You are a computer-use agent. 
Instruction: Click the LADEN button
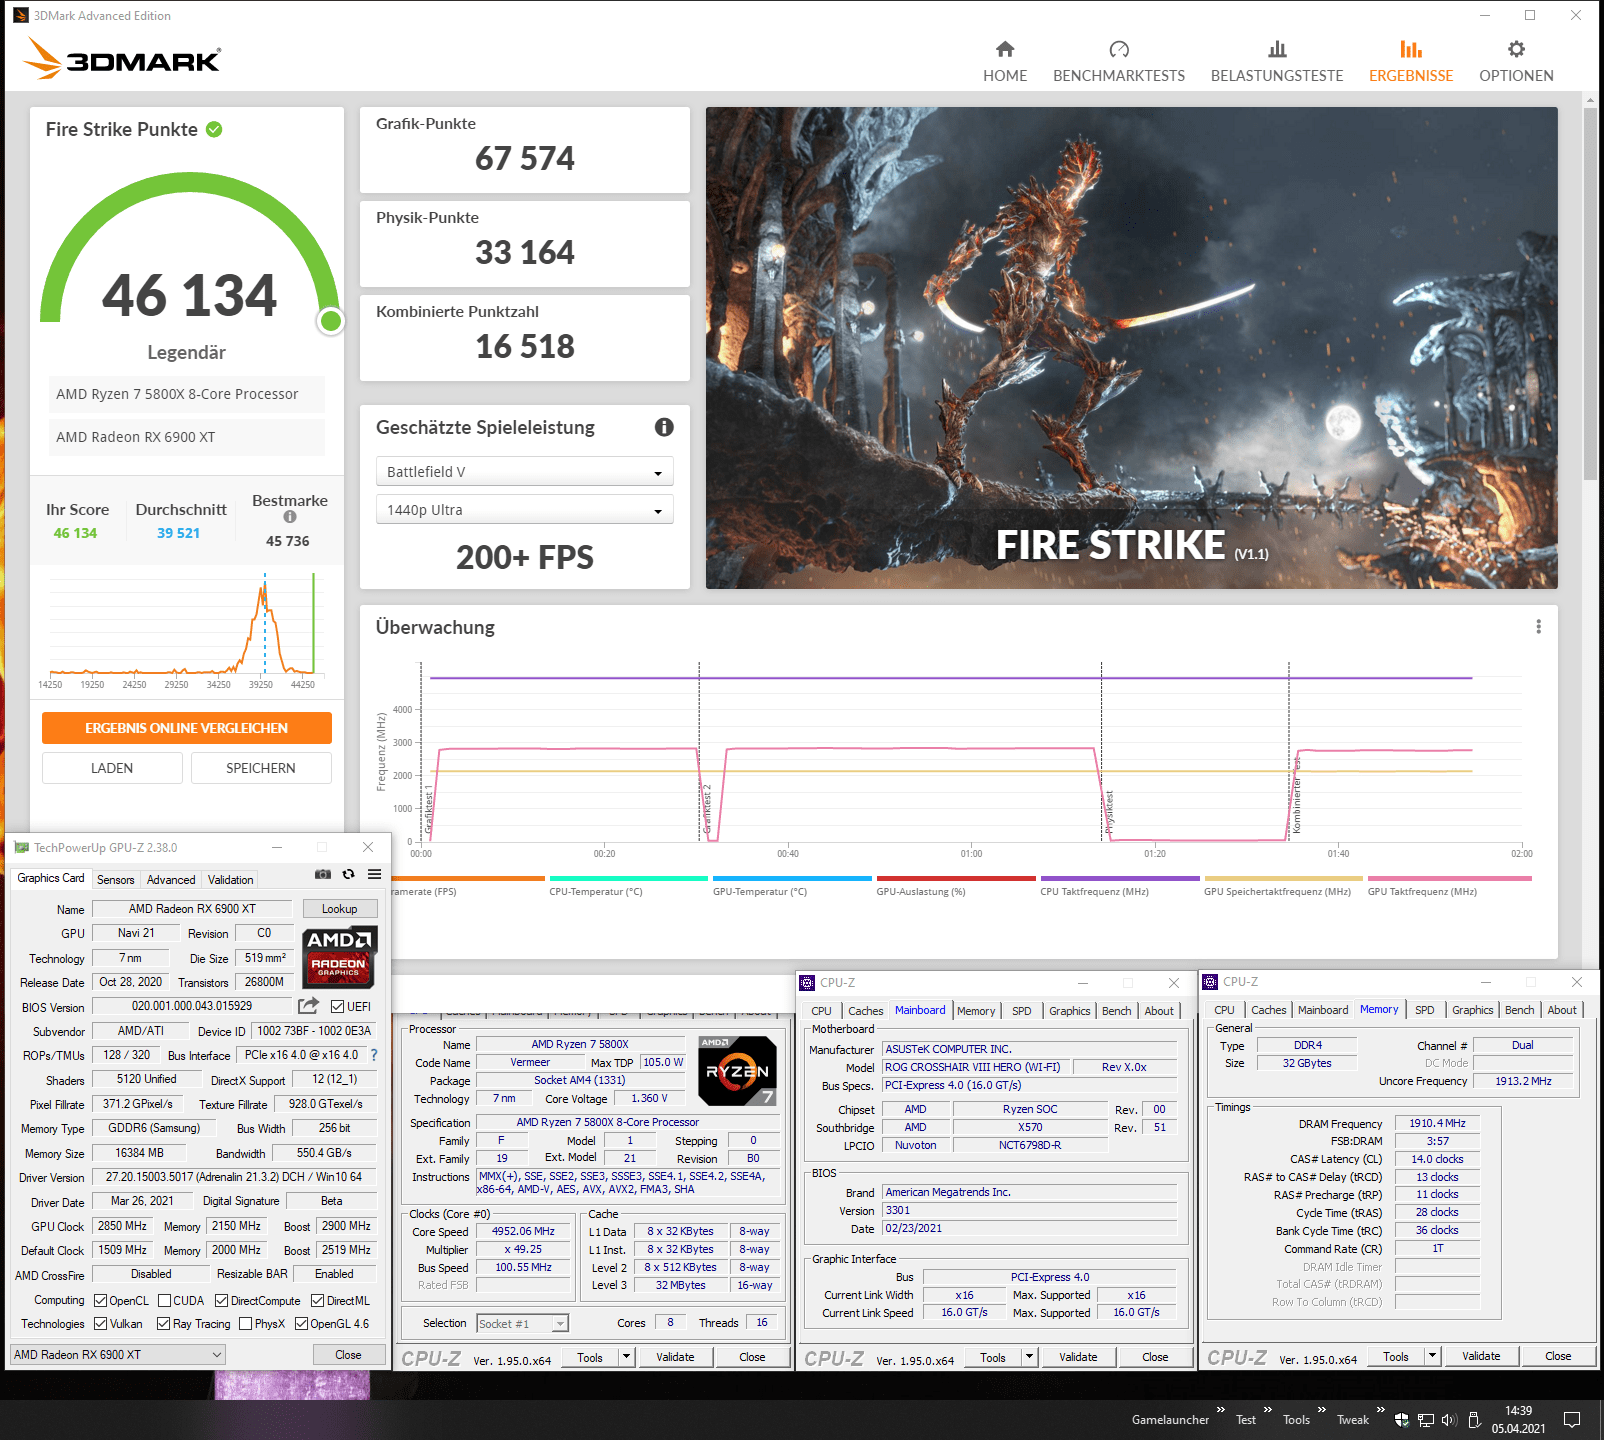tap(112, 768)
